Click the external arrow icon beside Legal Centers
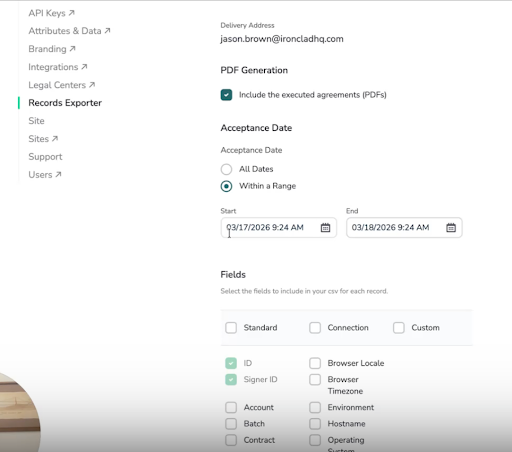The width and height of the screenshot is (512, 452). point(92,85)
